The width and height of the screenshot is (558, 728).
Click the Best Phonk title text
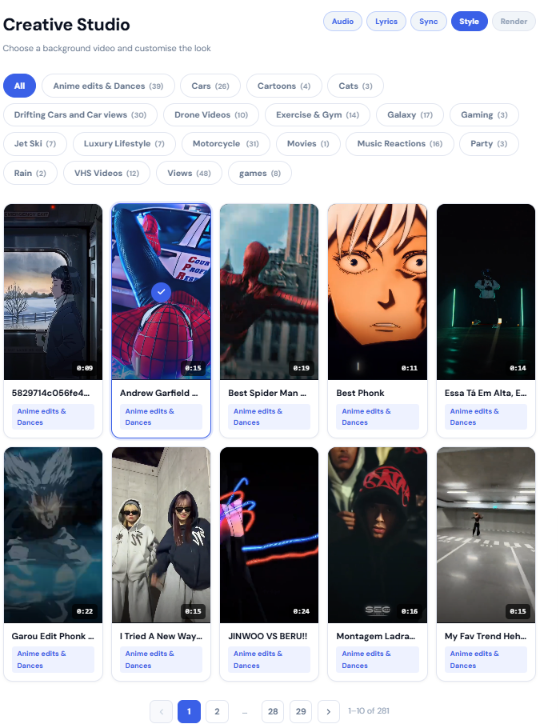[x=360, y=393]
